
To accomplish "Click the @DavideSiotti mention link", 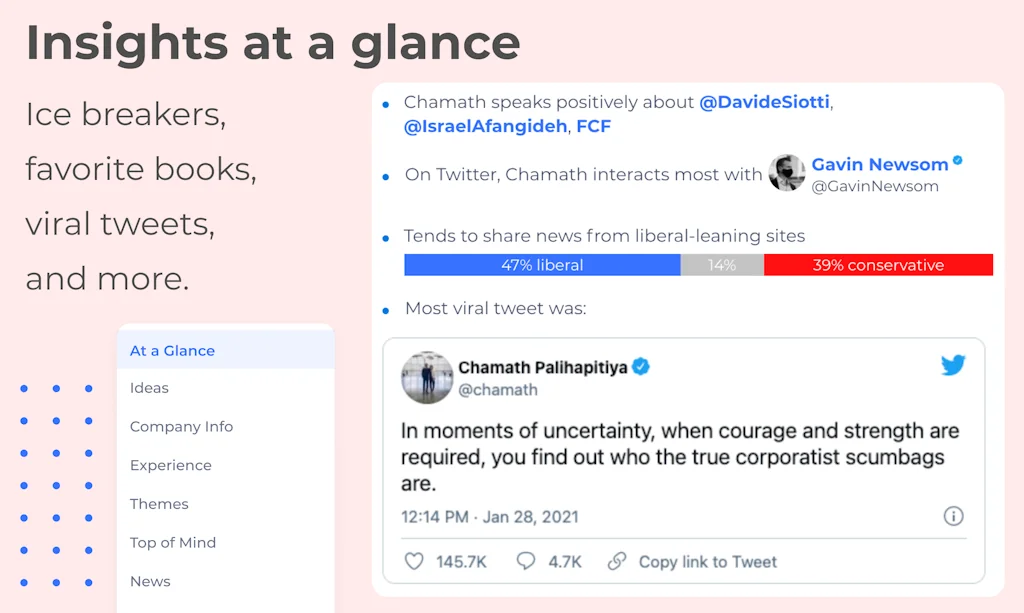I will click(765, 102).
